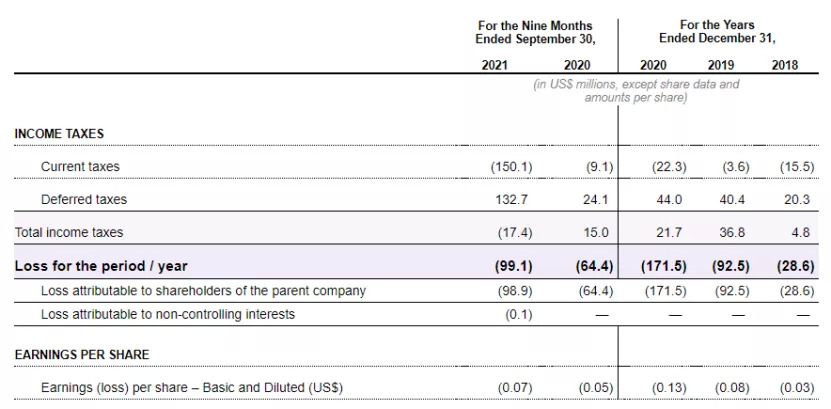Select the 36.8 total income taxes value
The image size is (831, 409).
[733, 233]
